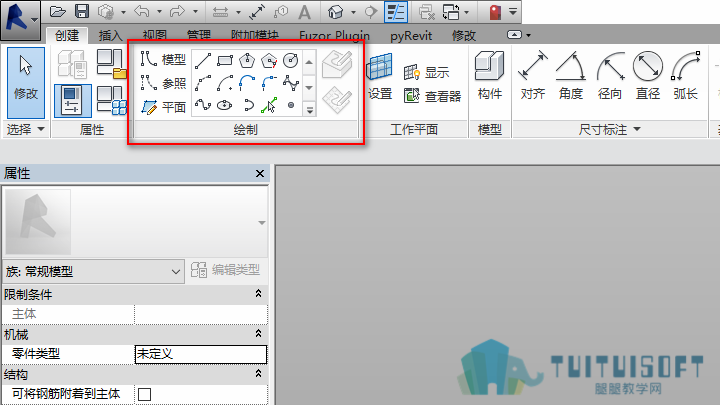This screenshot has width=720, height=405.
Task: Click the Tag by Category icon
Action: (x=281, y=12)
